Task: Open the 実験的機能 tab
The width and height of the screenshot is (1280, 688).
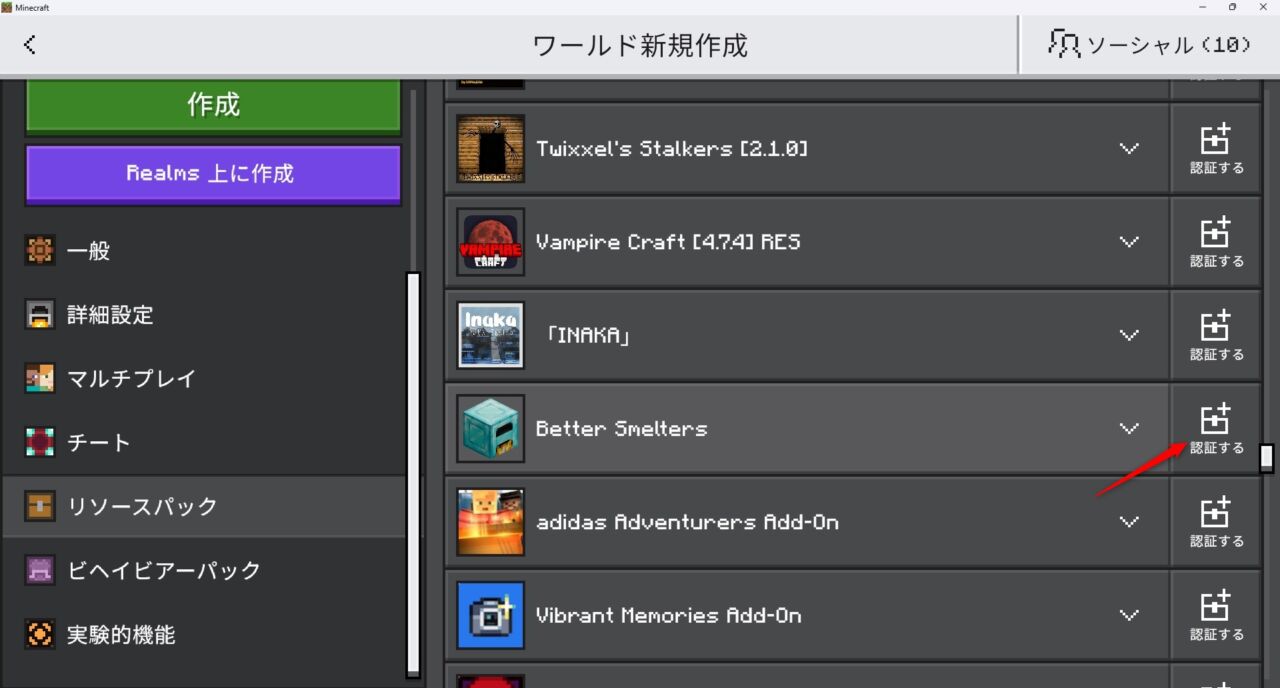Action: 204,635
